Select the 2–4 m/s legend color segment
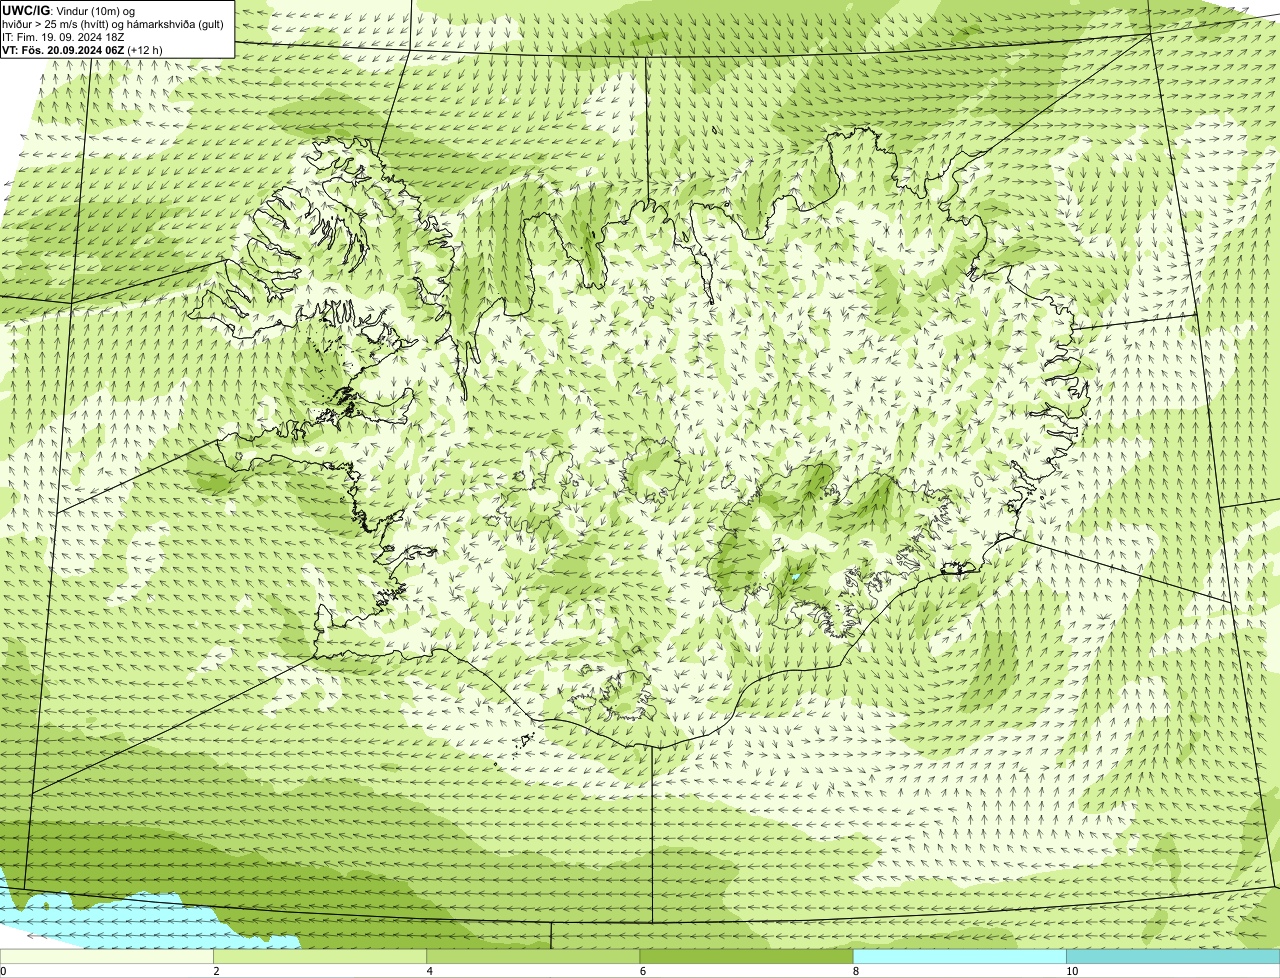This screenshot has width=1280, height=978. click(319, 956)
